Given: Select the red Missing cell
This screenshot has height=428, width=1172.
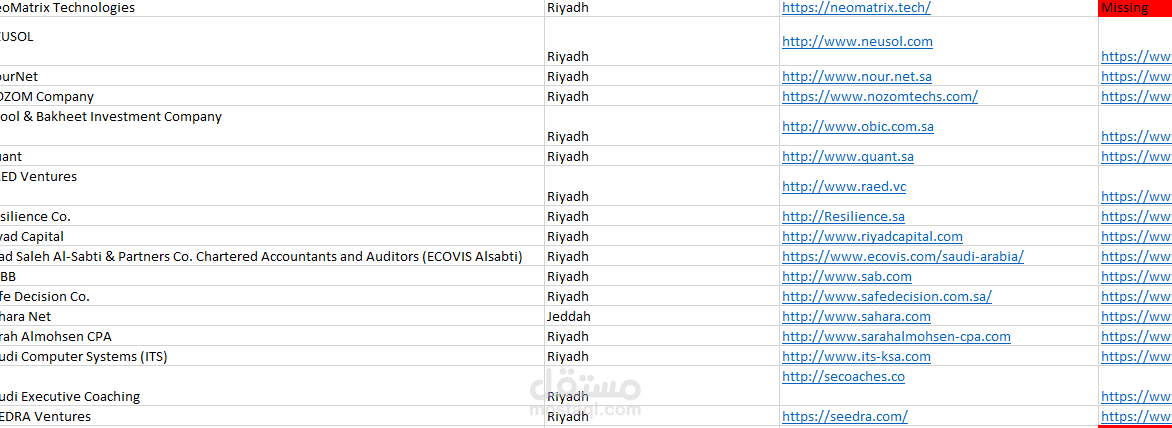Looking at the screenshot, I should [x=1135, y=7].
